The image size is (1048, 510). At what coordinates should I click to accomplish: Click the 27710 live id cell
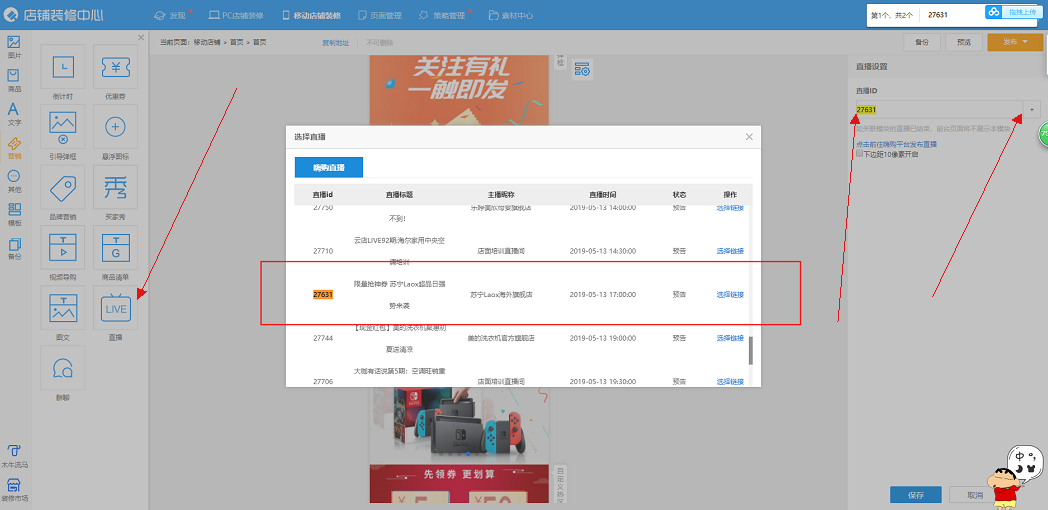(323, 251)
